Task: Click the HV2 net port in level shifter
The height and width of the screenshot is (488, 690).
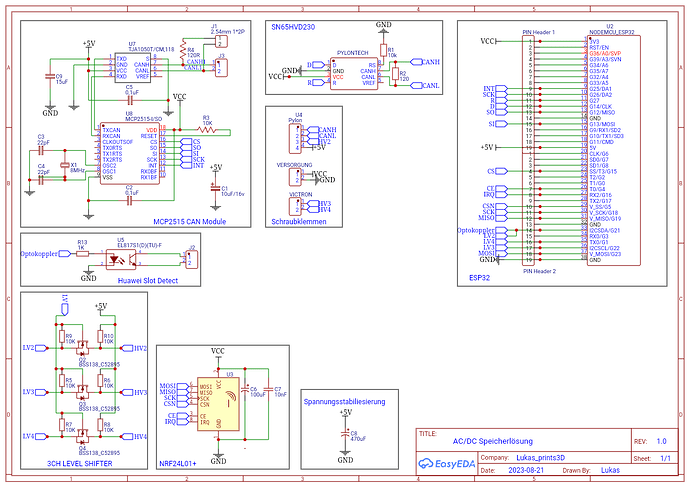Action: [x=134, y=348]
